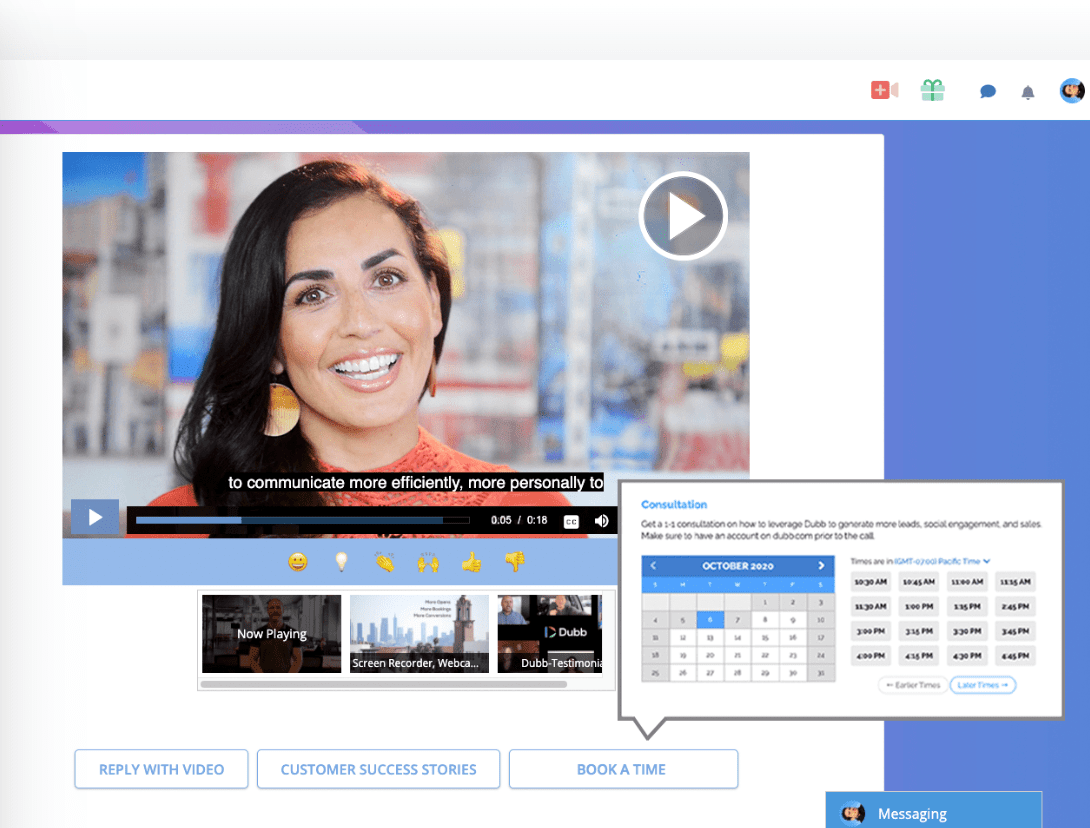Select October 8 in the calendar
The image size is (1090, 828).
coord(765,619)
